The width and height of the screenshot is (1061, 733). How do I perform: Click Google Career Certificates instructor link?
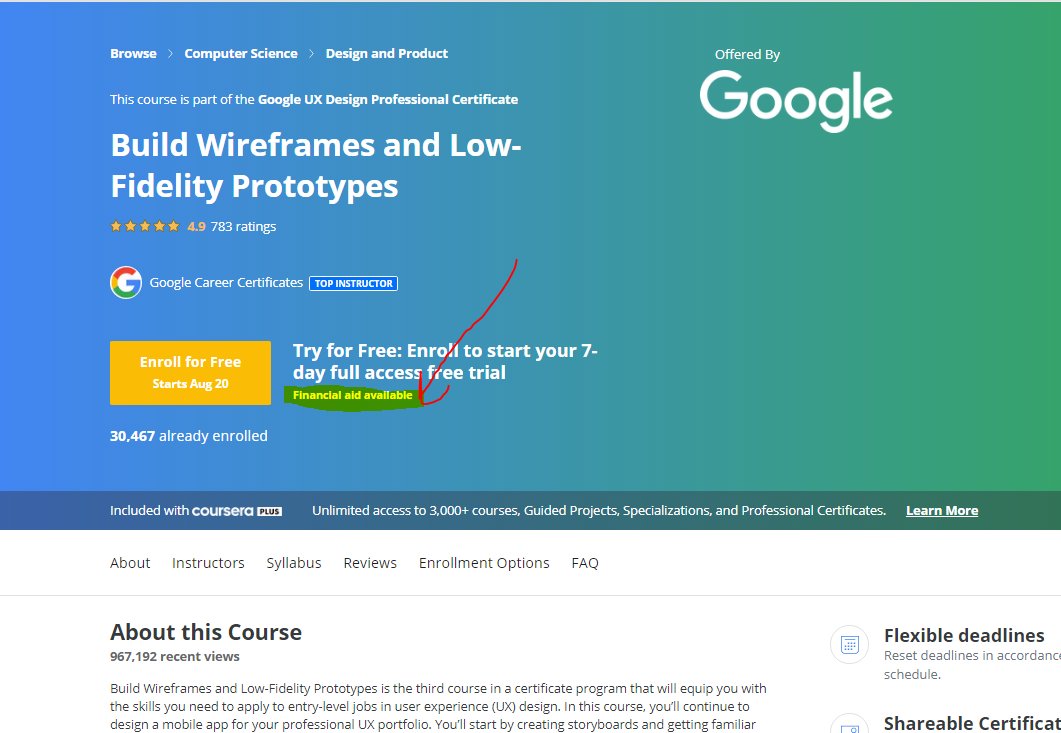(226, 282)
